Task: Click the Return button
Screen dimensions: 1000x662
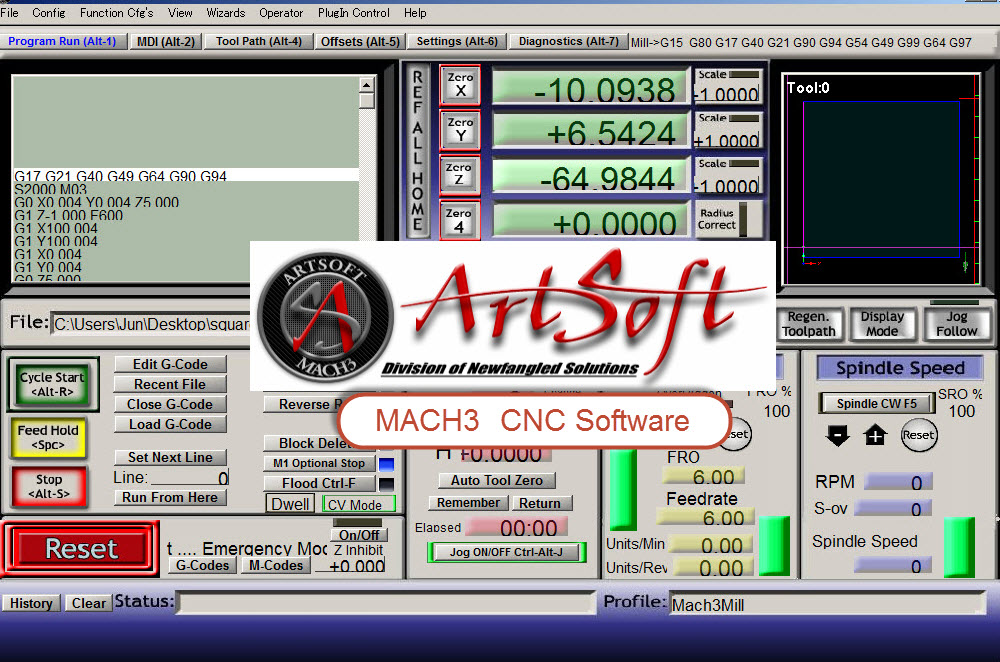Action: [x=540, y=503]
